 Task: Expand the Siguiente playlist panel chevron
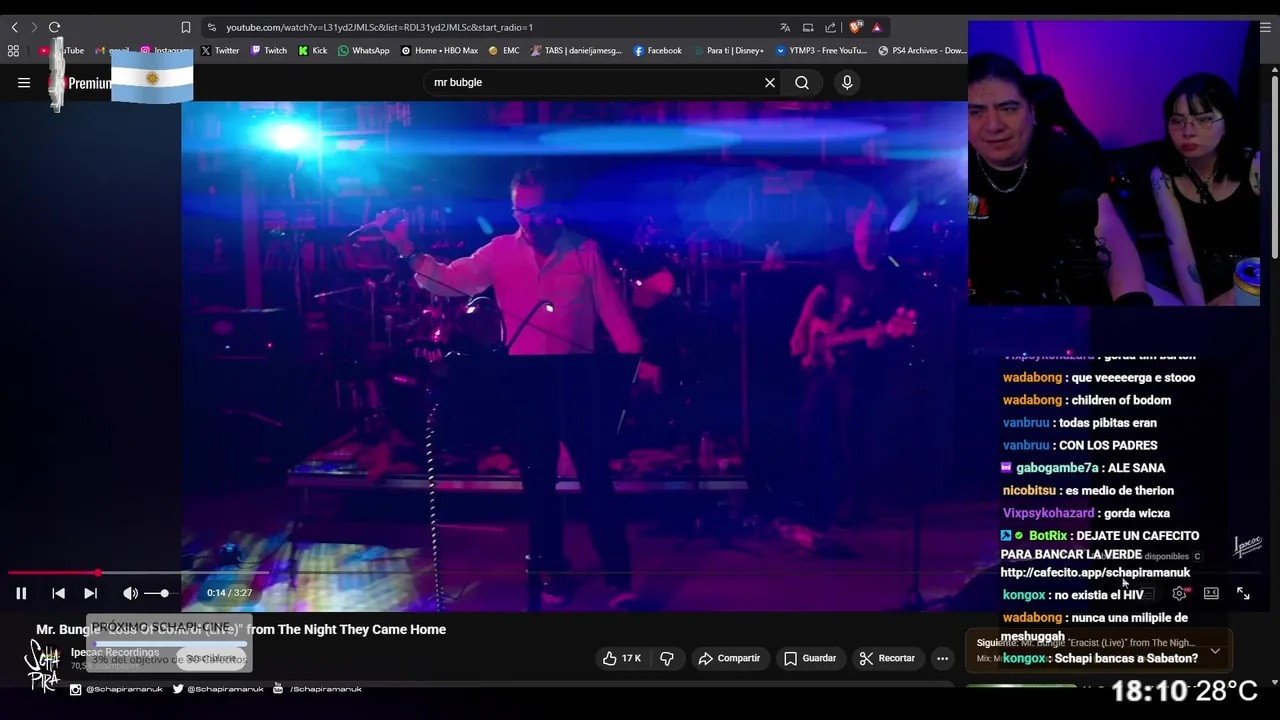coord(1215,651)
